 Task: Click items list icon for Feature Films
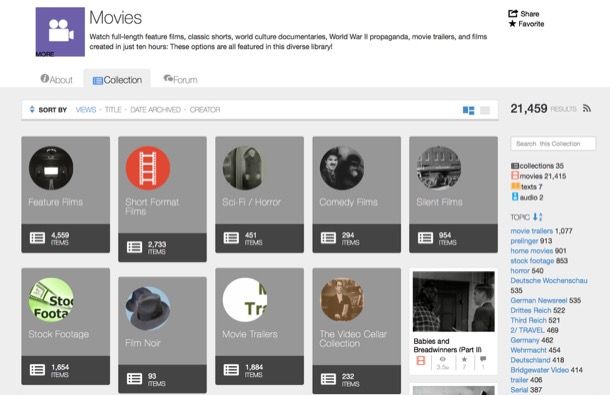click(x=37, y=238)
